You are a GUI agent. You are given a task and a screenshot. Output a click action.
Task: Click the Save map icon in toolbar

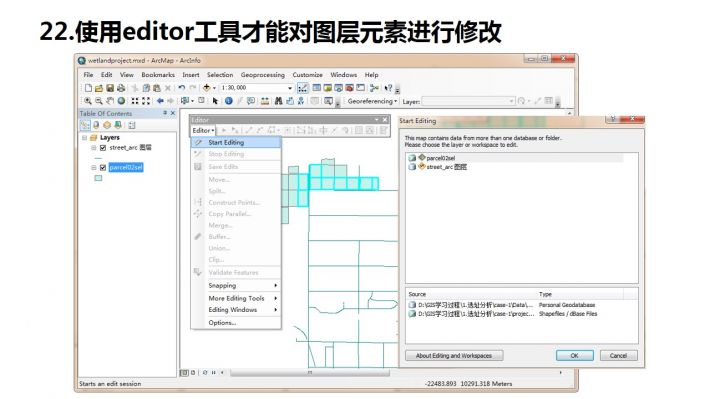110,88
